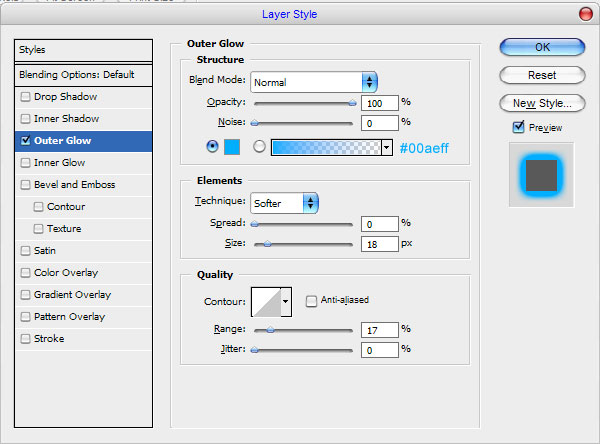Enable the Gradient Overlay checkbox
The image size is (600, 444).
(x=25, y=295)
